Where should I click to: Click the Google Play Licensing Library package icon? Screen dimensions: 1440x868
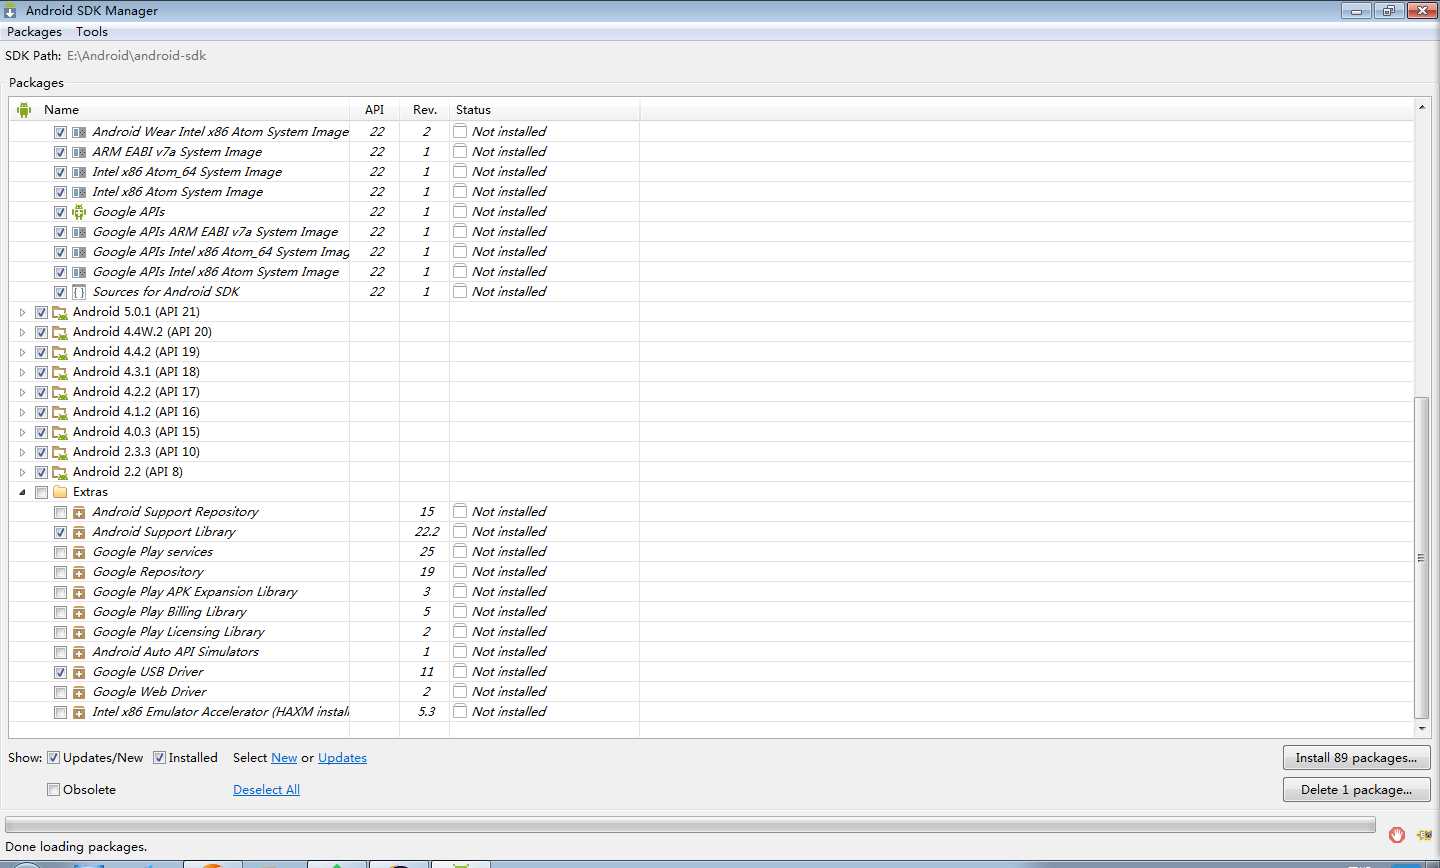coord(79,632)
